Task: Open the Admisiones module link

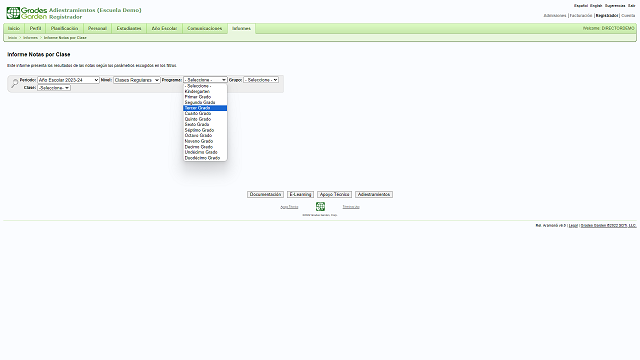Action: pos(555,16)
